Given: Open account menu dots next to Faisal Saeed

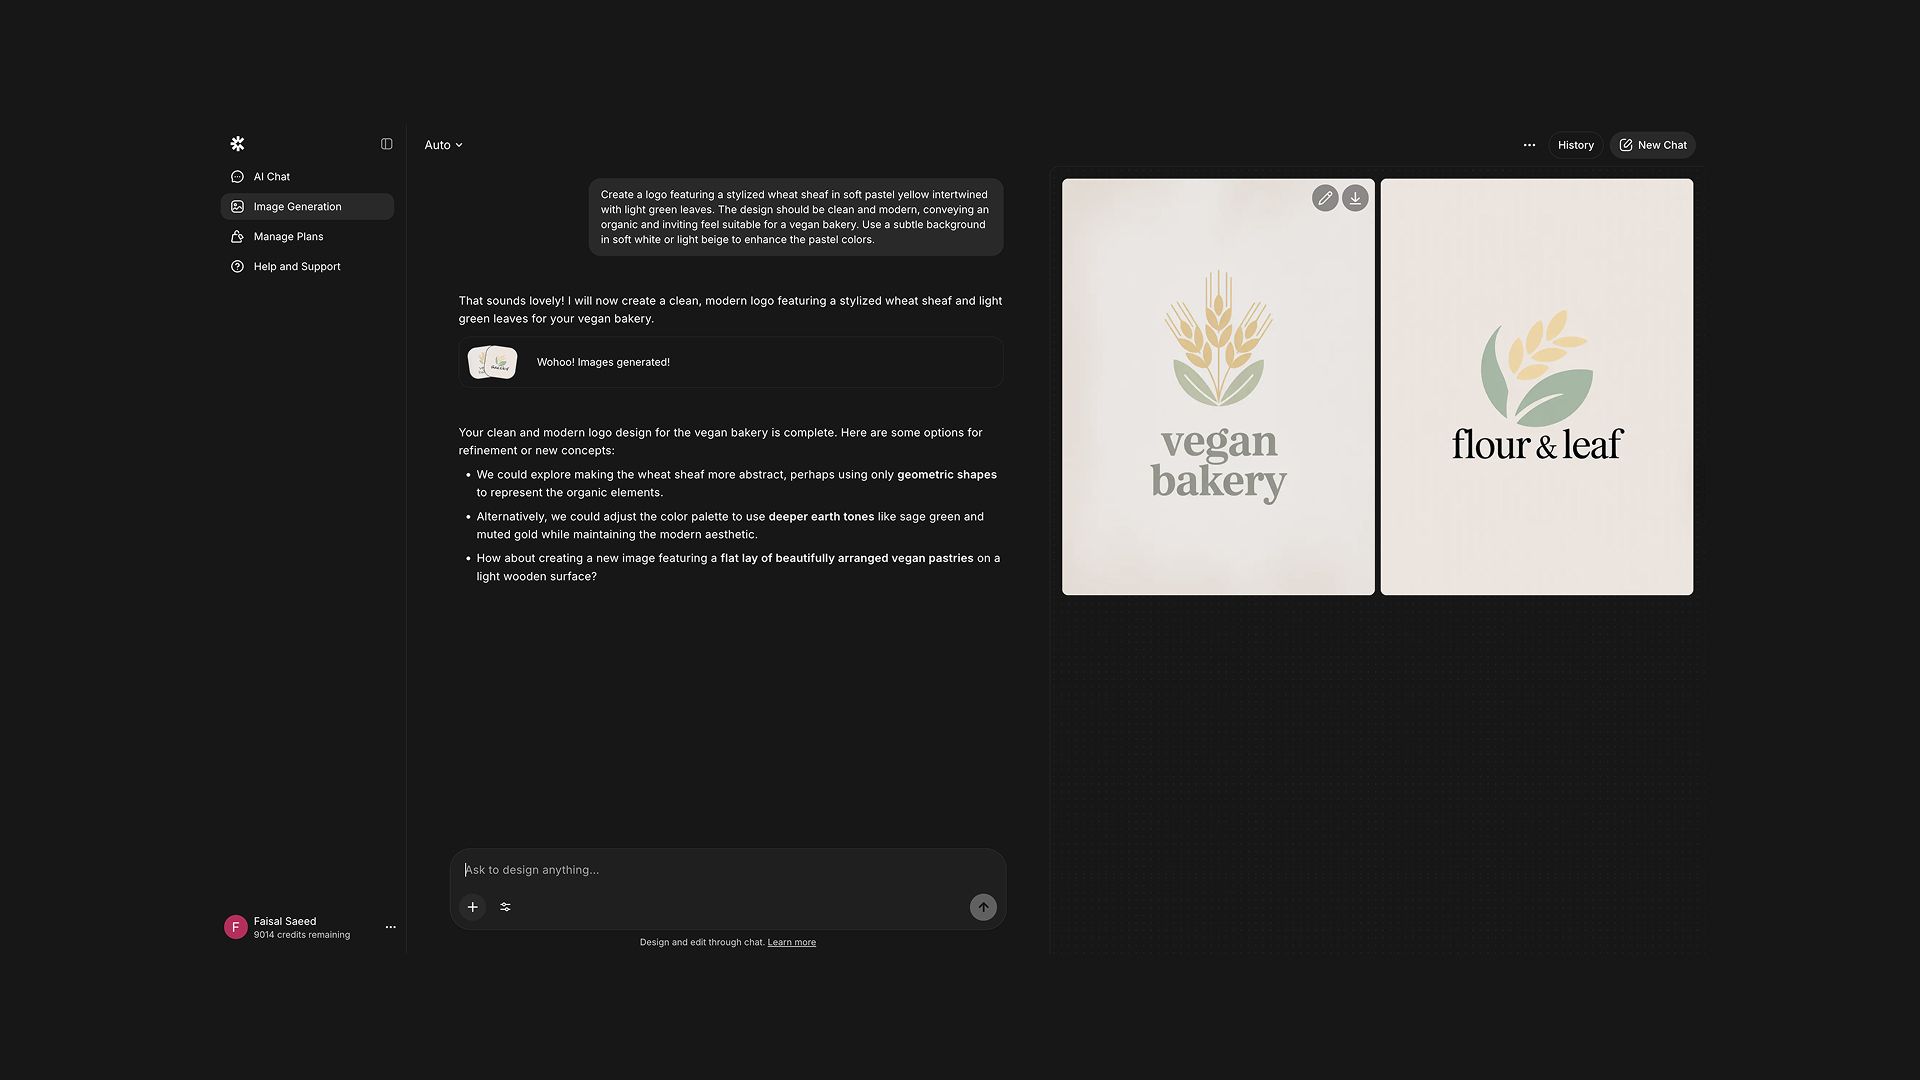Looking at the screenshot, I should pos(391,927).
